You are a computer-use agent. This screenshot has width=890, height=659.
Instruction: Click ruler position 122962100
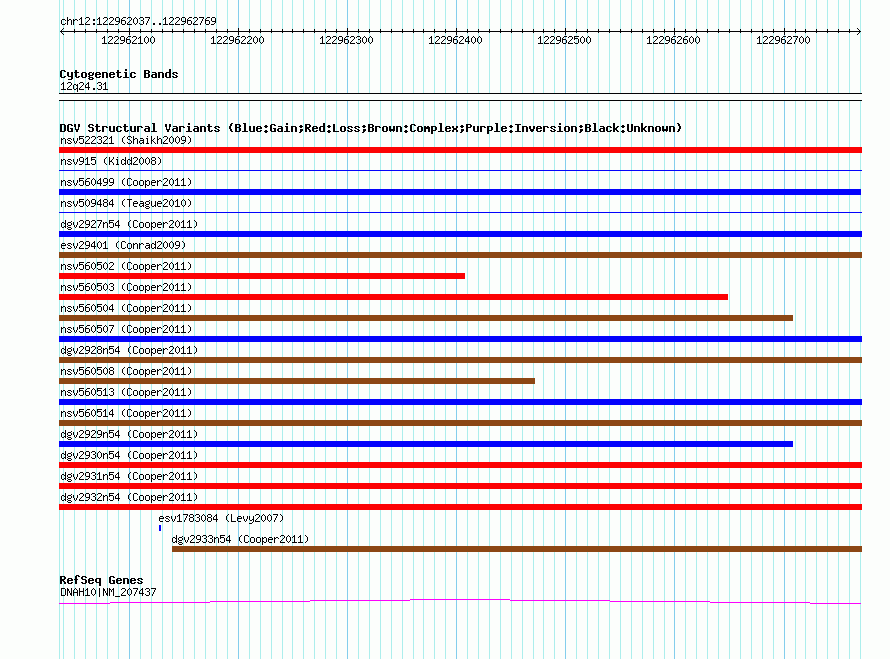point(128,40)
